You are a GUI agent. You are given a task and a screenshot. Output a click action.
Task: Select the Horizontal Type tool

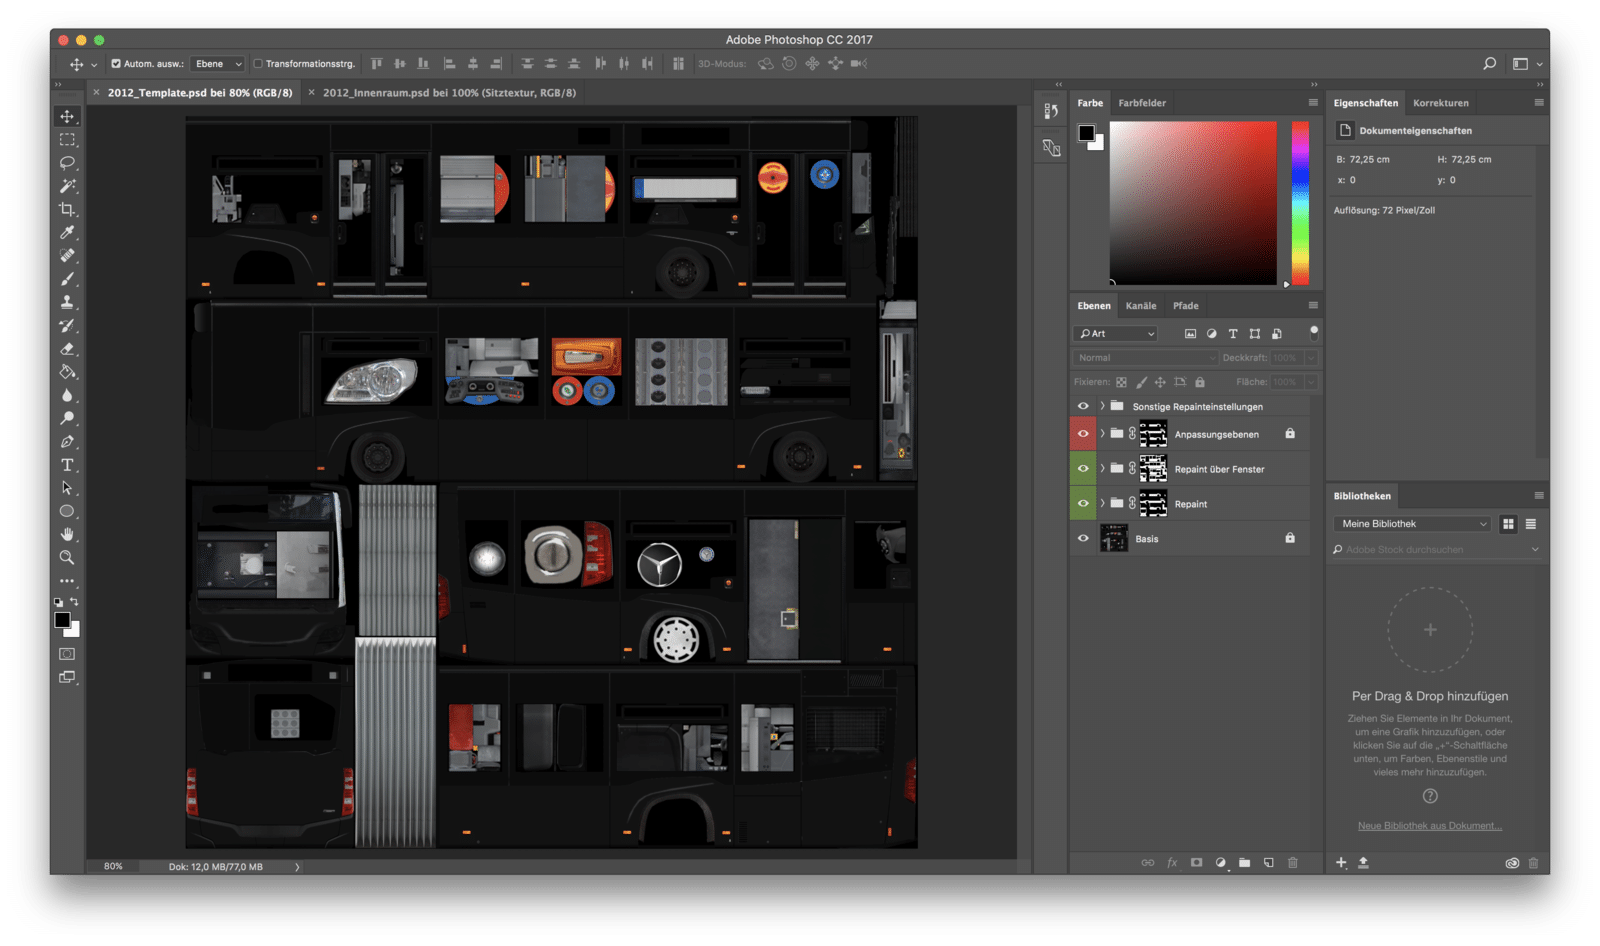click(67, 465)
